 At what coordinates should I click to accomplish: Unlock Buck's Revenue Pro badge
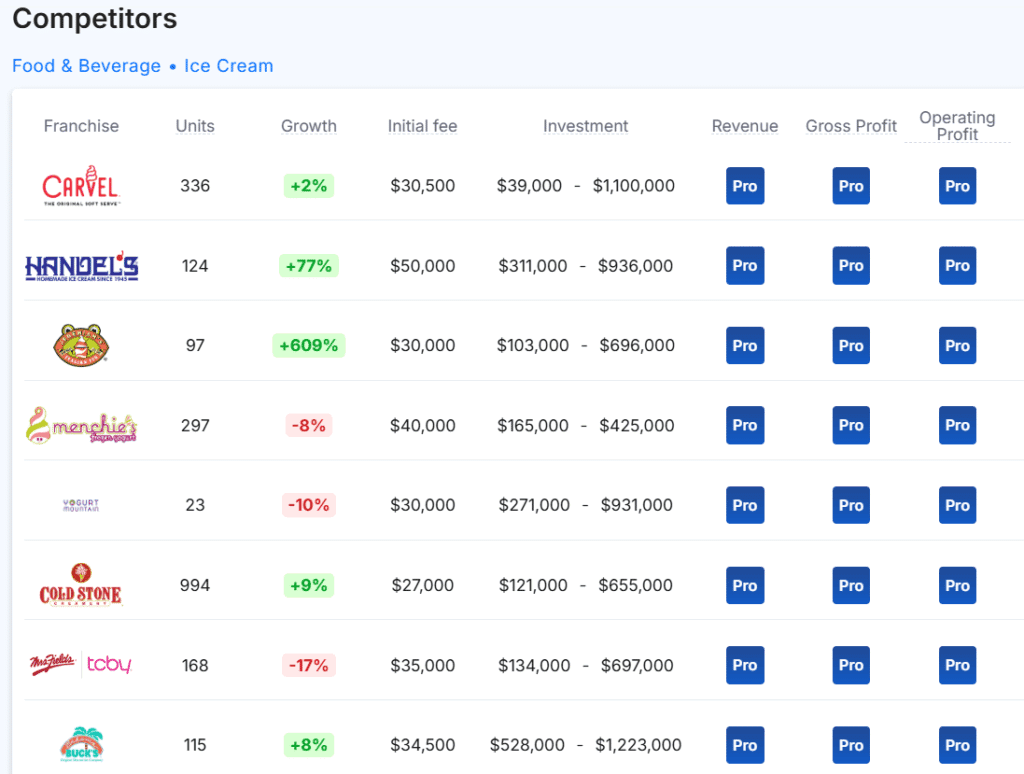(x=745, y=745)
